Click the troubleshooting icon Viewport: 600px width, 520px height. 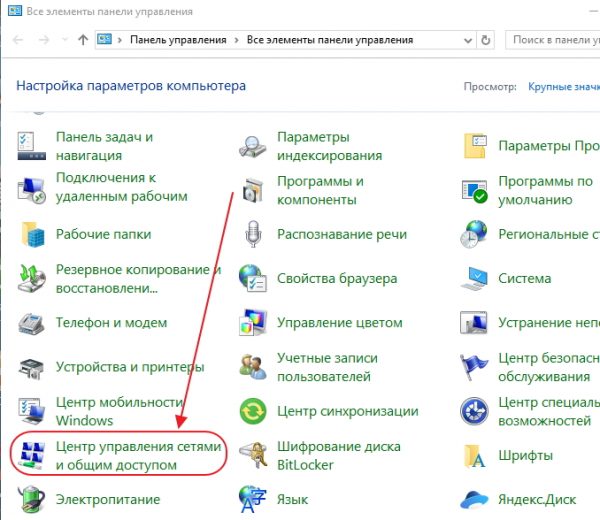[474, 323]
